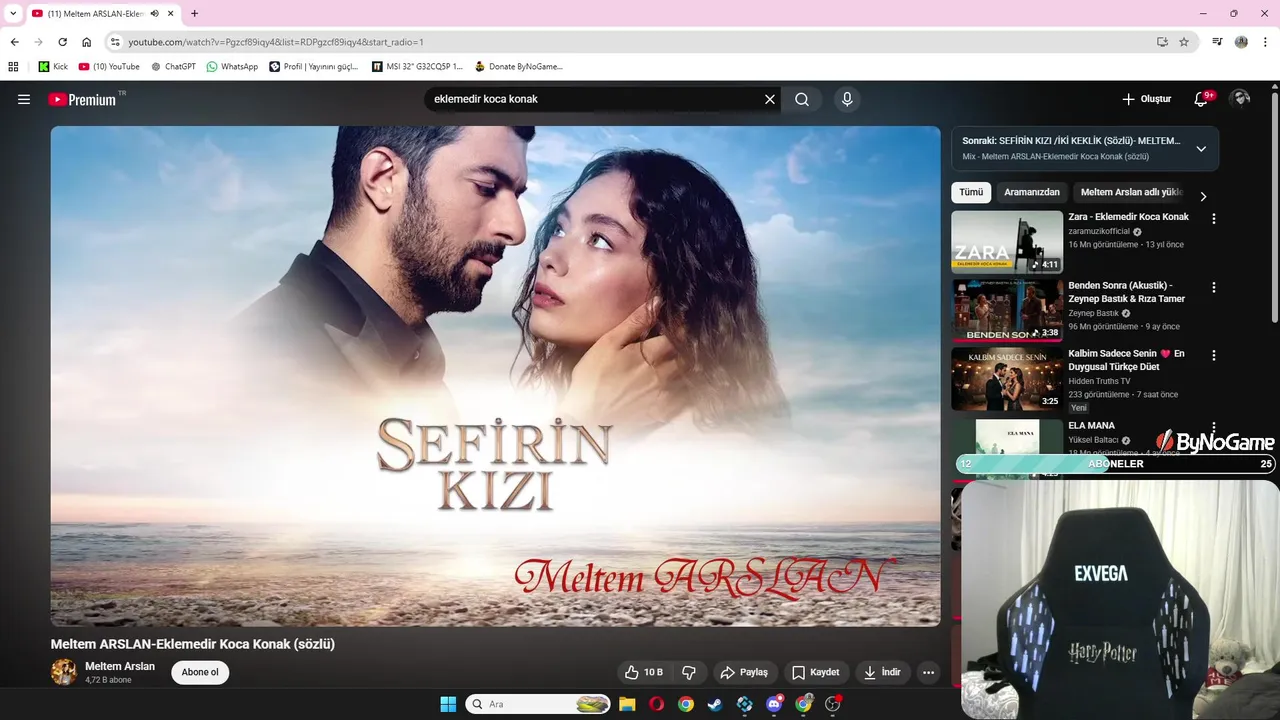The height and width of the screenshot is (720, 1280).
Task: Open the Profil | Yayınını güçl... bookmark
Action: (314, 67)
